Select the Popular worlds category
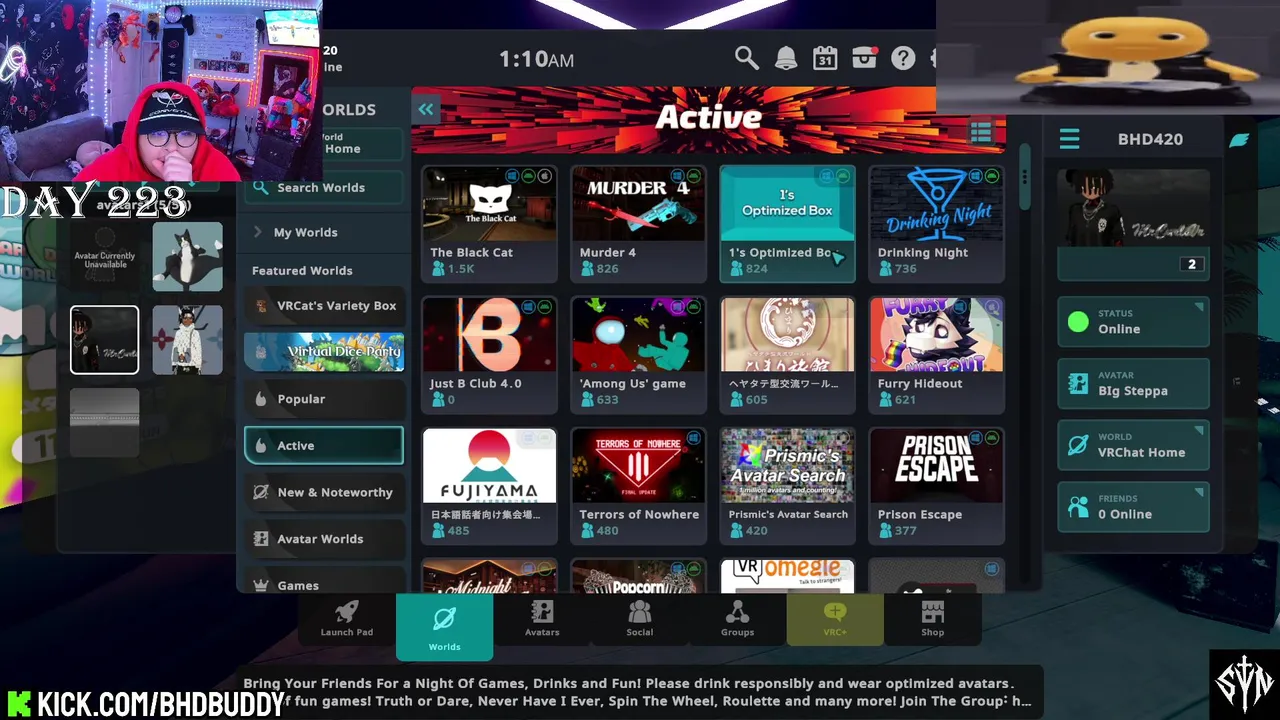1280x720 pixels. (x=324, y=399)
